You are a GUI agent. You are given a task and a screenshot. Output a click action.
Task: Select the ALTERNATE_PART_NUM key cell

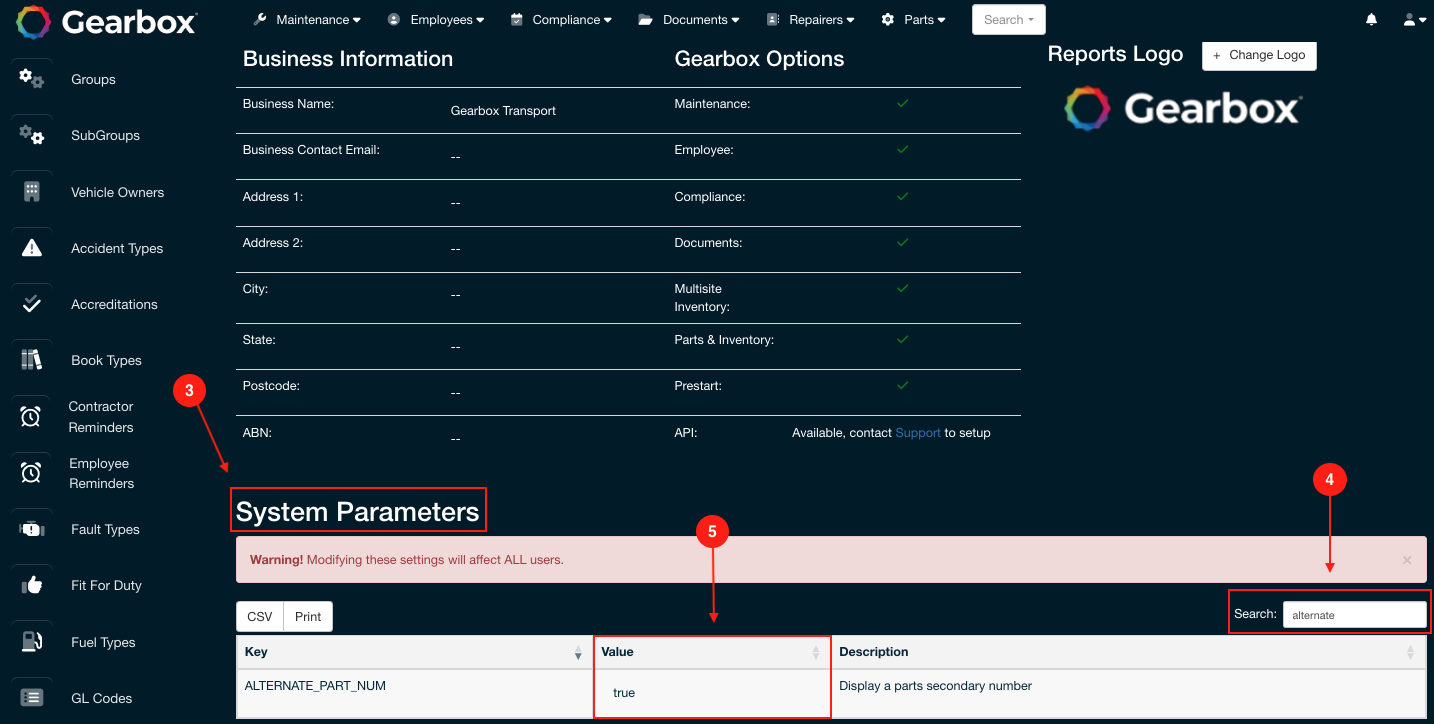coord(414,692)
